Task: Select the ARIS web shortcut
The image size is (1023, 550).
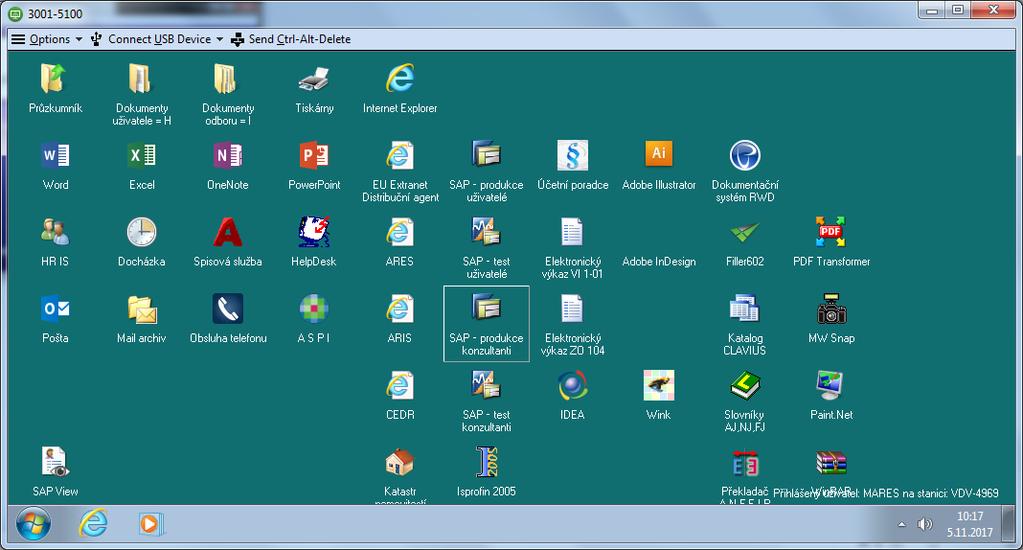Action: click(x=399, y=309)
